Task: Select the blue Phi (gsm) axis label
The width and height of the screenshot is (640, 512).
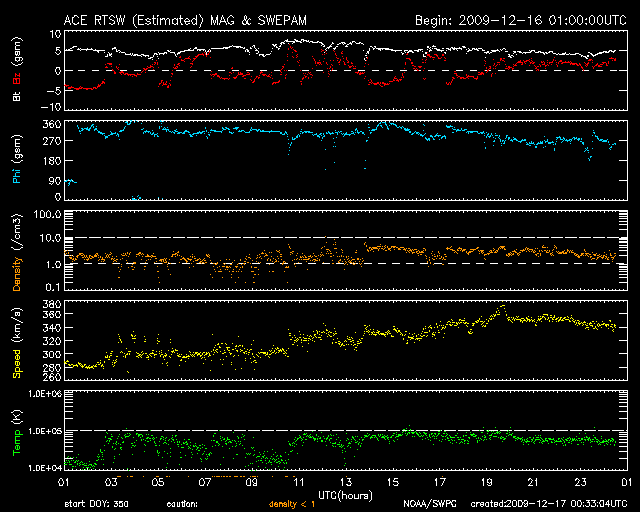Action: [x=16, y=161]
